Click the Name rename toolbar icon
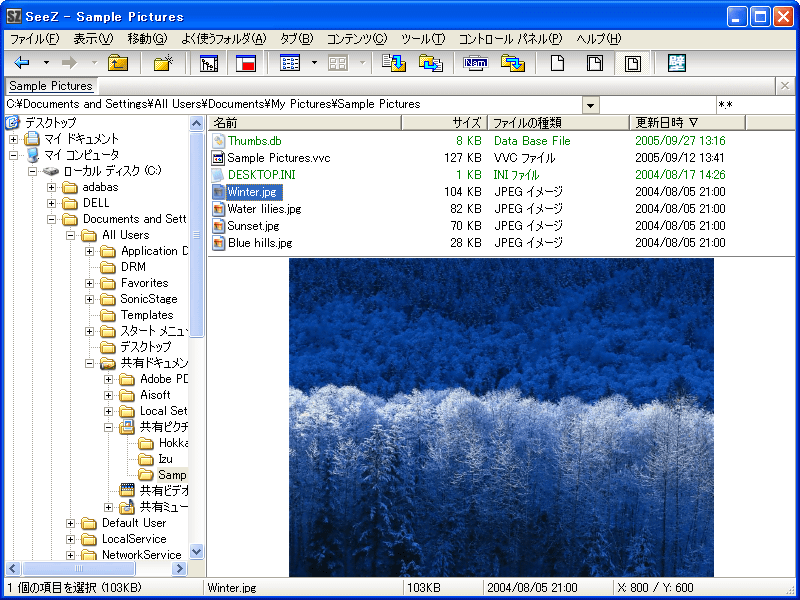 475,63
